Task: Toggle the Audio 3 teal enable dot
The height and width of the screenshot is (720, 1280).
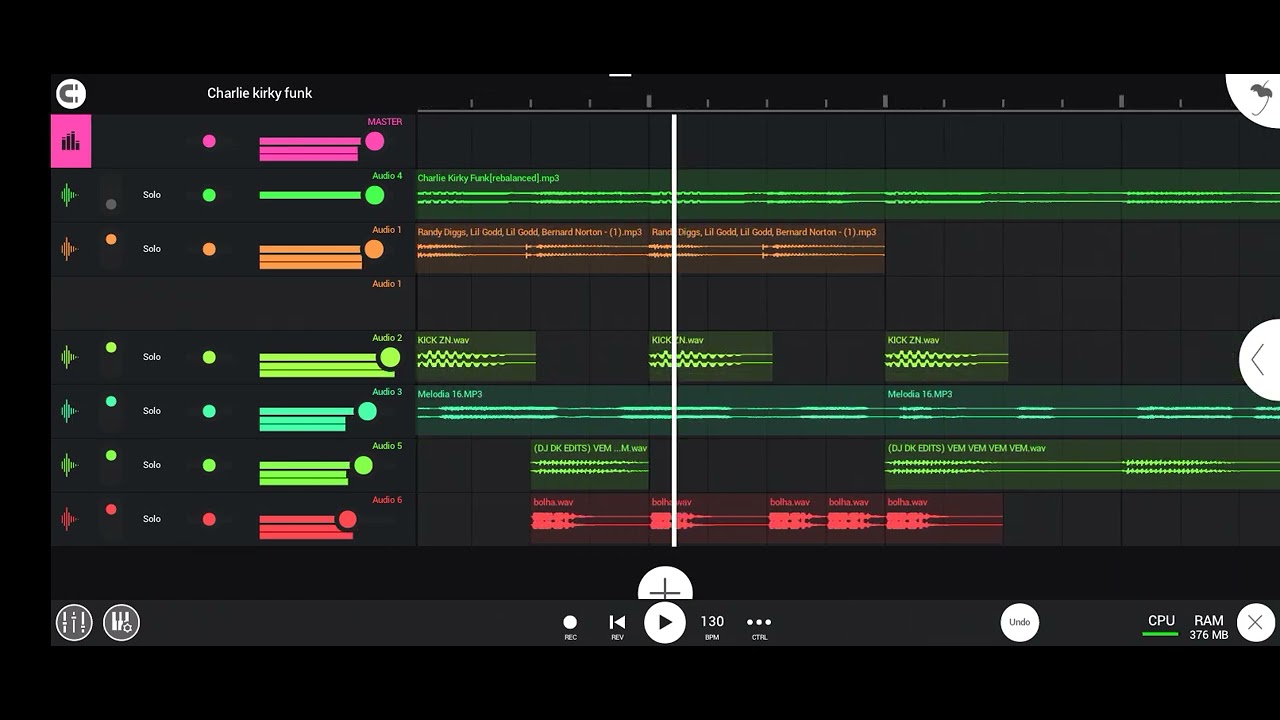Action: (209, 411)
